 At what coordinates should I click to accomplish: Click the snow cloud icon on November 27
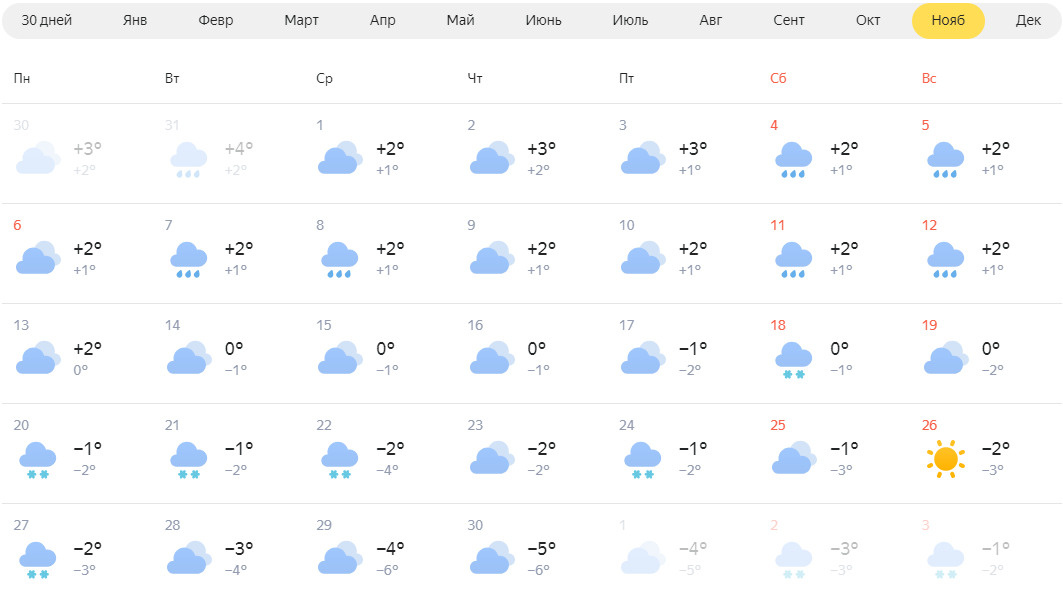point(37,560)
